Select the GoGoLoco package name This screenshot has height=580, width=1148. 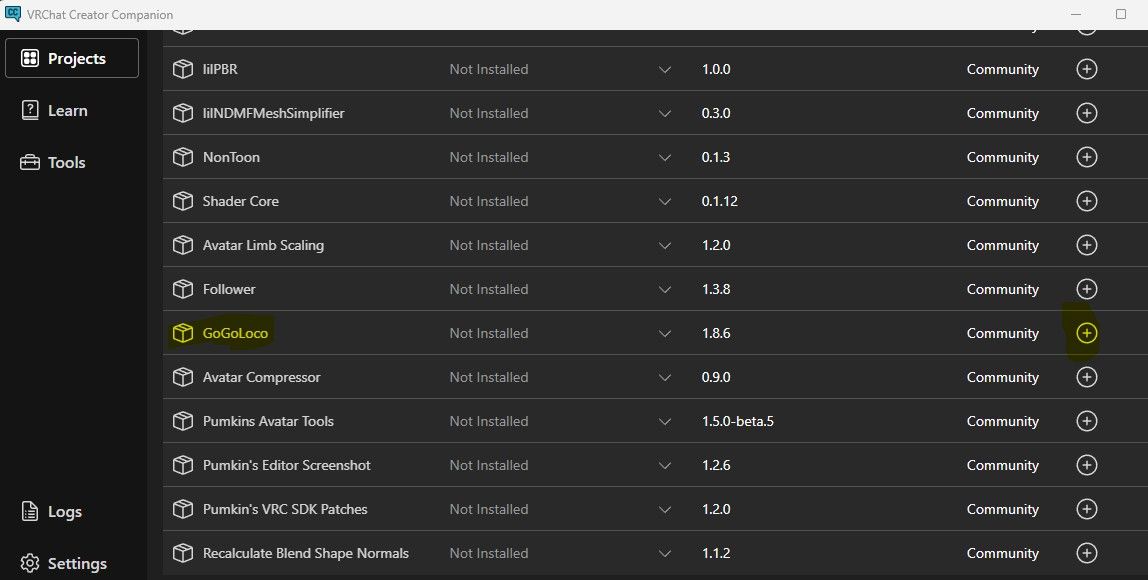(235, 333)
